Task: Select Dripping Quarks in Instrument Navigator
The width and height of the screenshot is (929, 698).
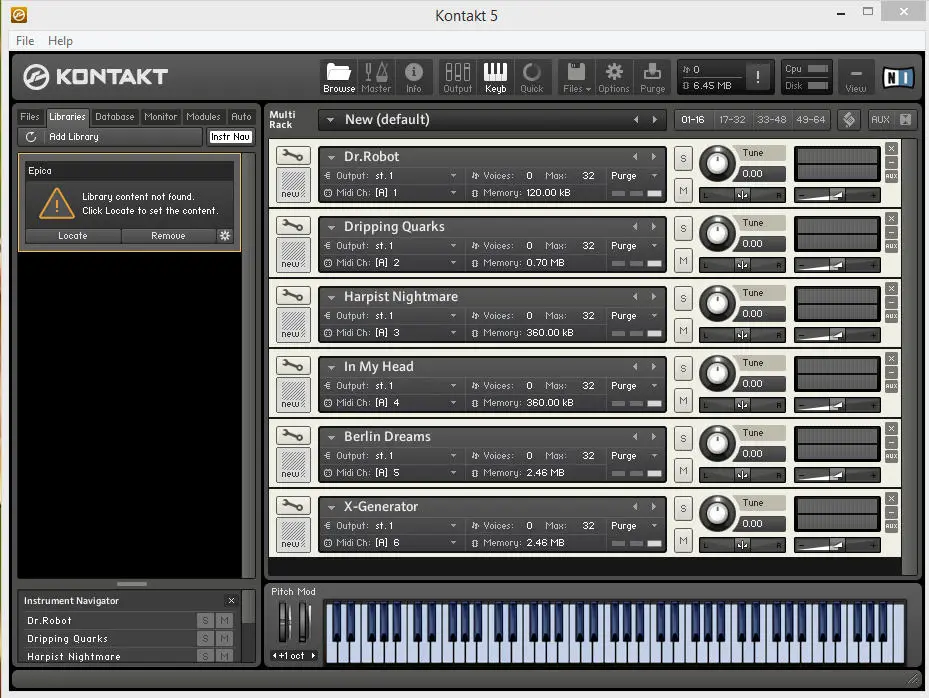Action: coord(67,639)
